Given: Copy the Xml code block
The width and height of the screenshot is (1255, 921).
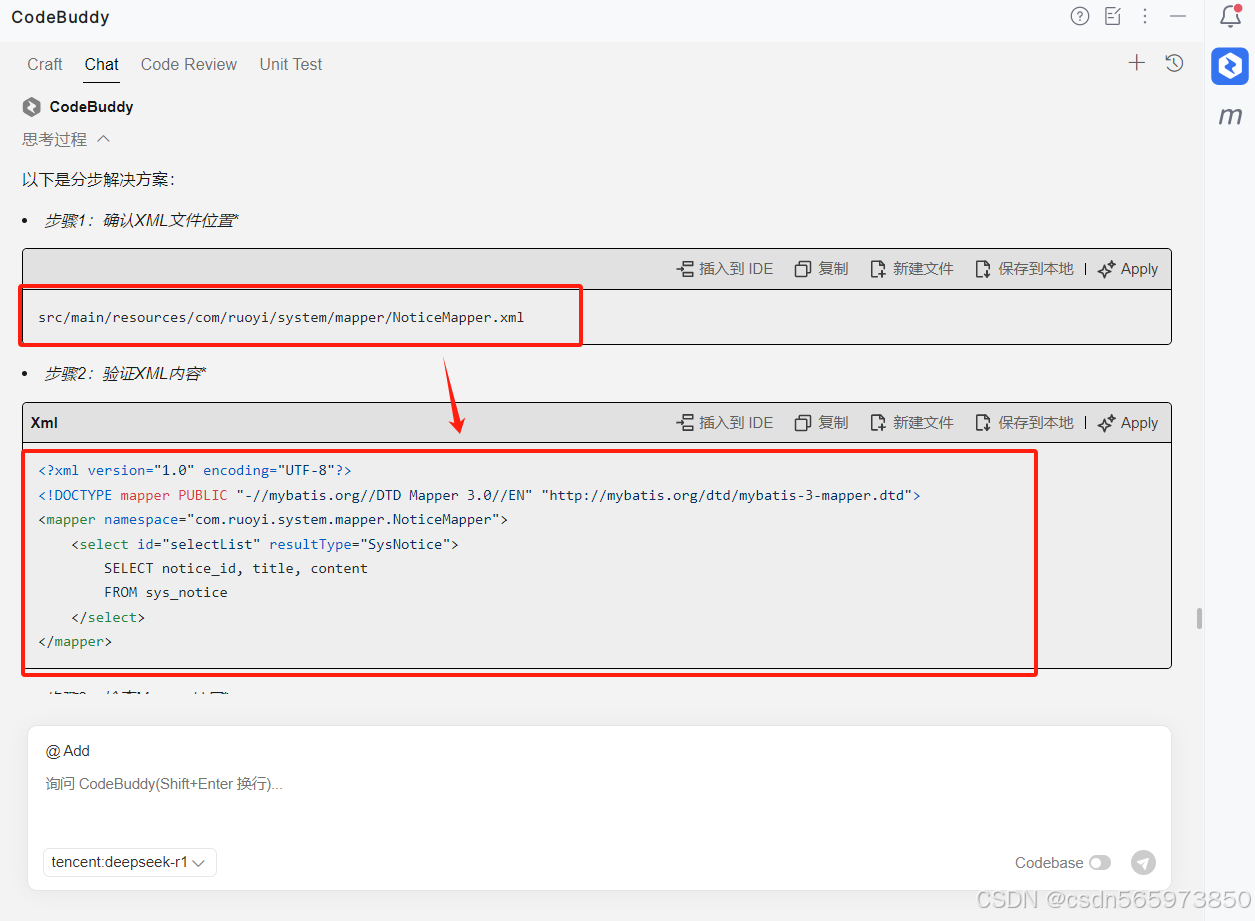Looking at the screenshot, I should tap(821, 423).
